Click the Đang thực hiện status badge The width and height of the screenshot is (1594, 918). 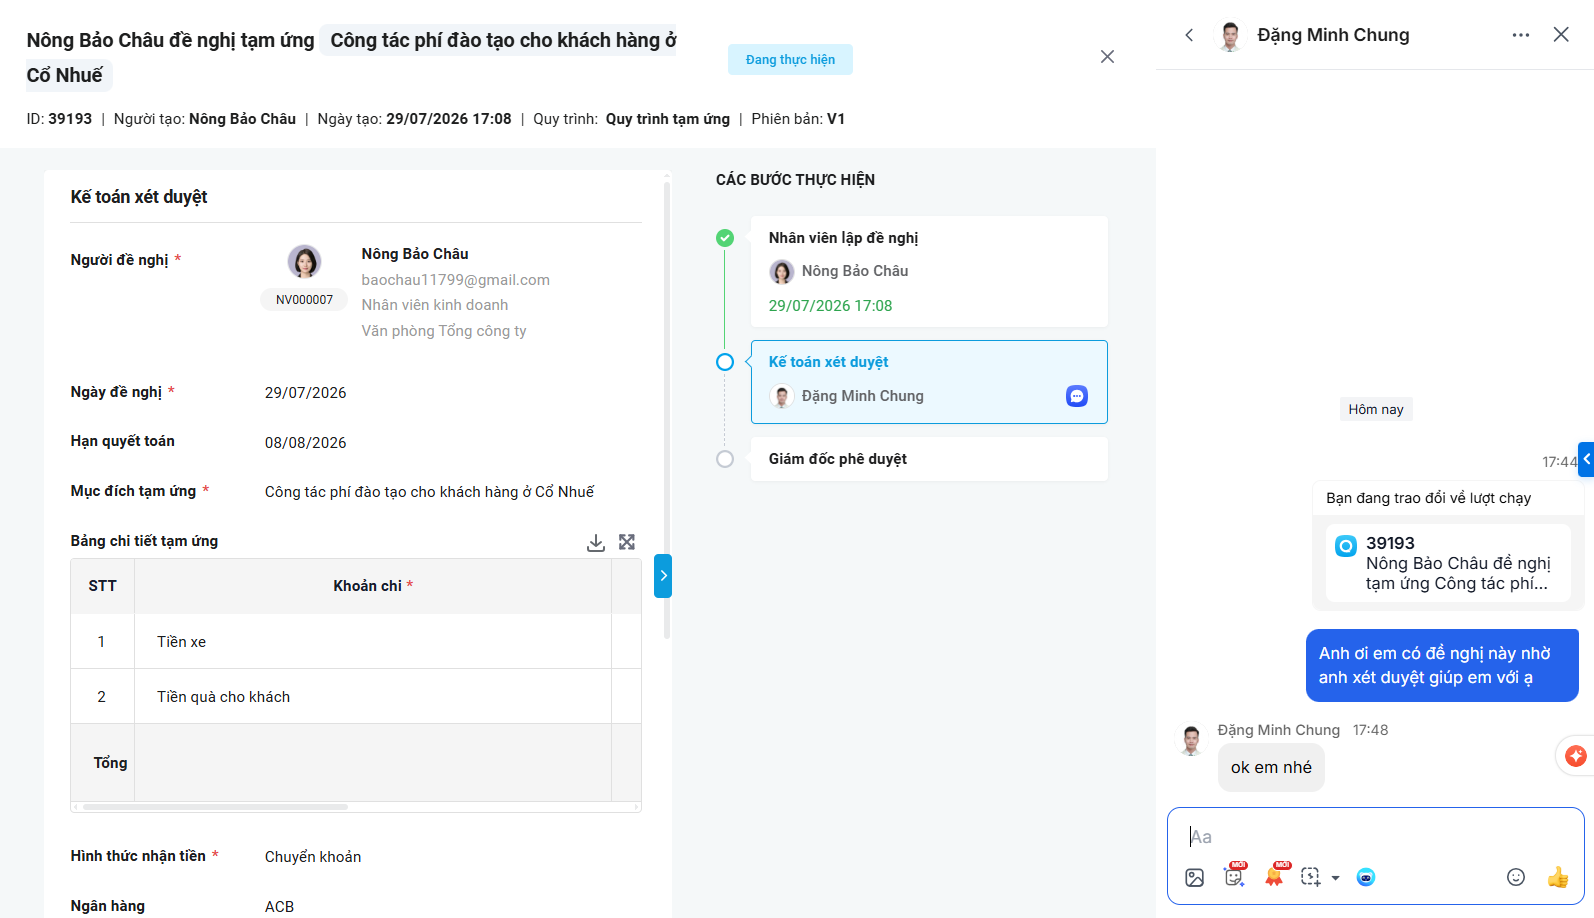pyautogui.click(x=790, y=60)
